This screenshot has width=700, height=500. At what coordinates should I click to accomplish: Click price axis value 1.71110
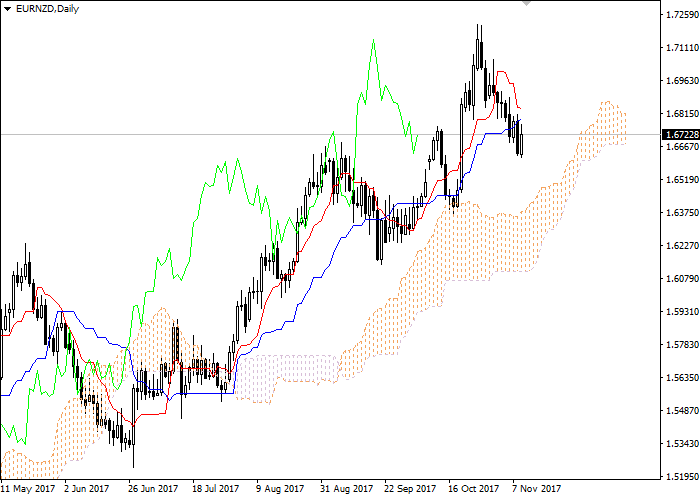coord(682,48)
